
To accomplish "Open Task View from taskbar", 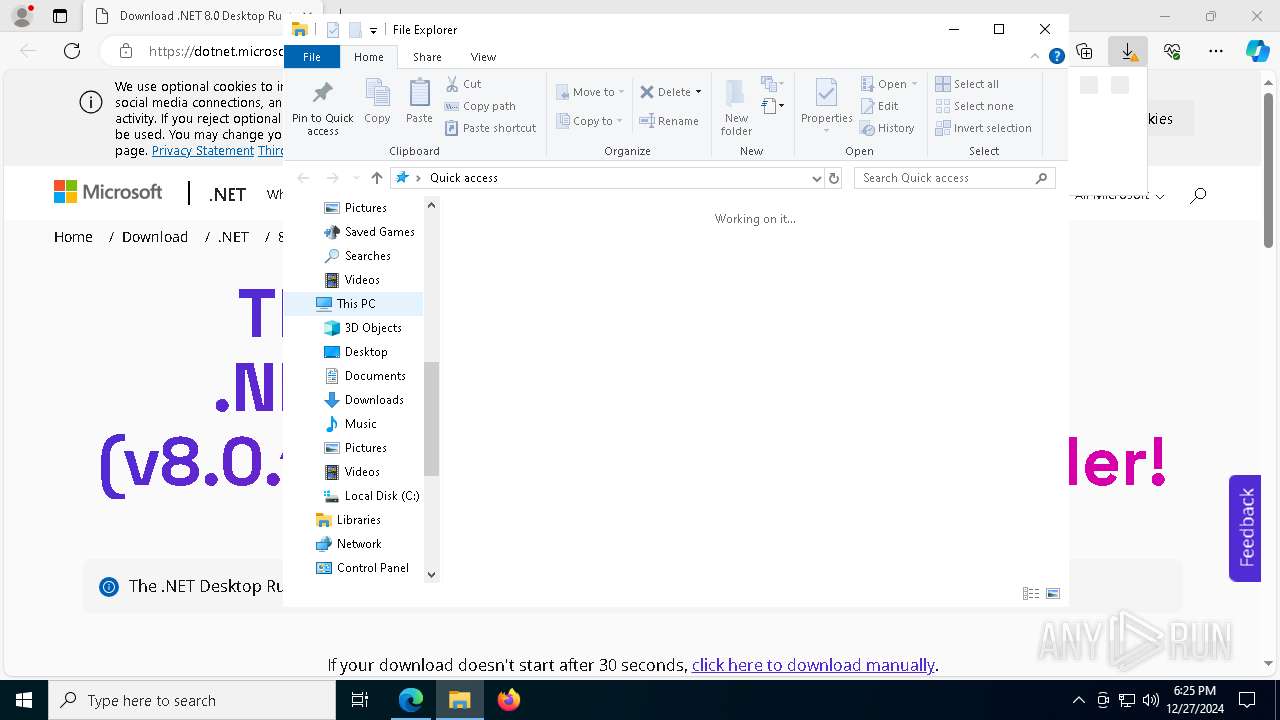I will (361, 700).
